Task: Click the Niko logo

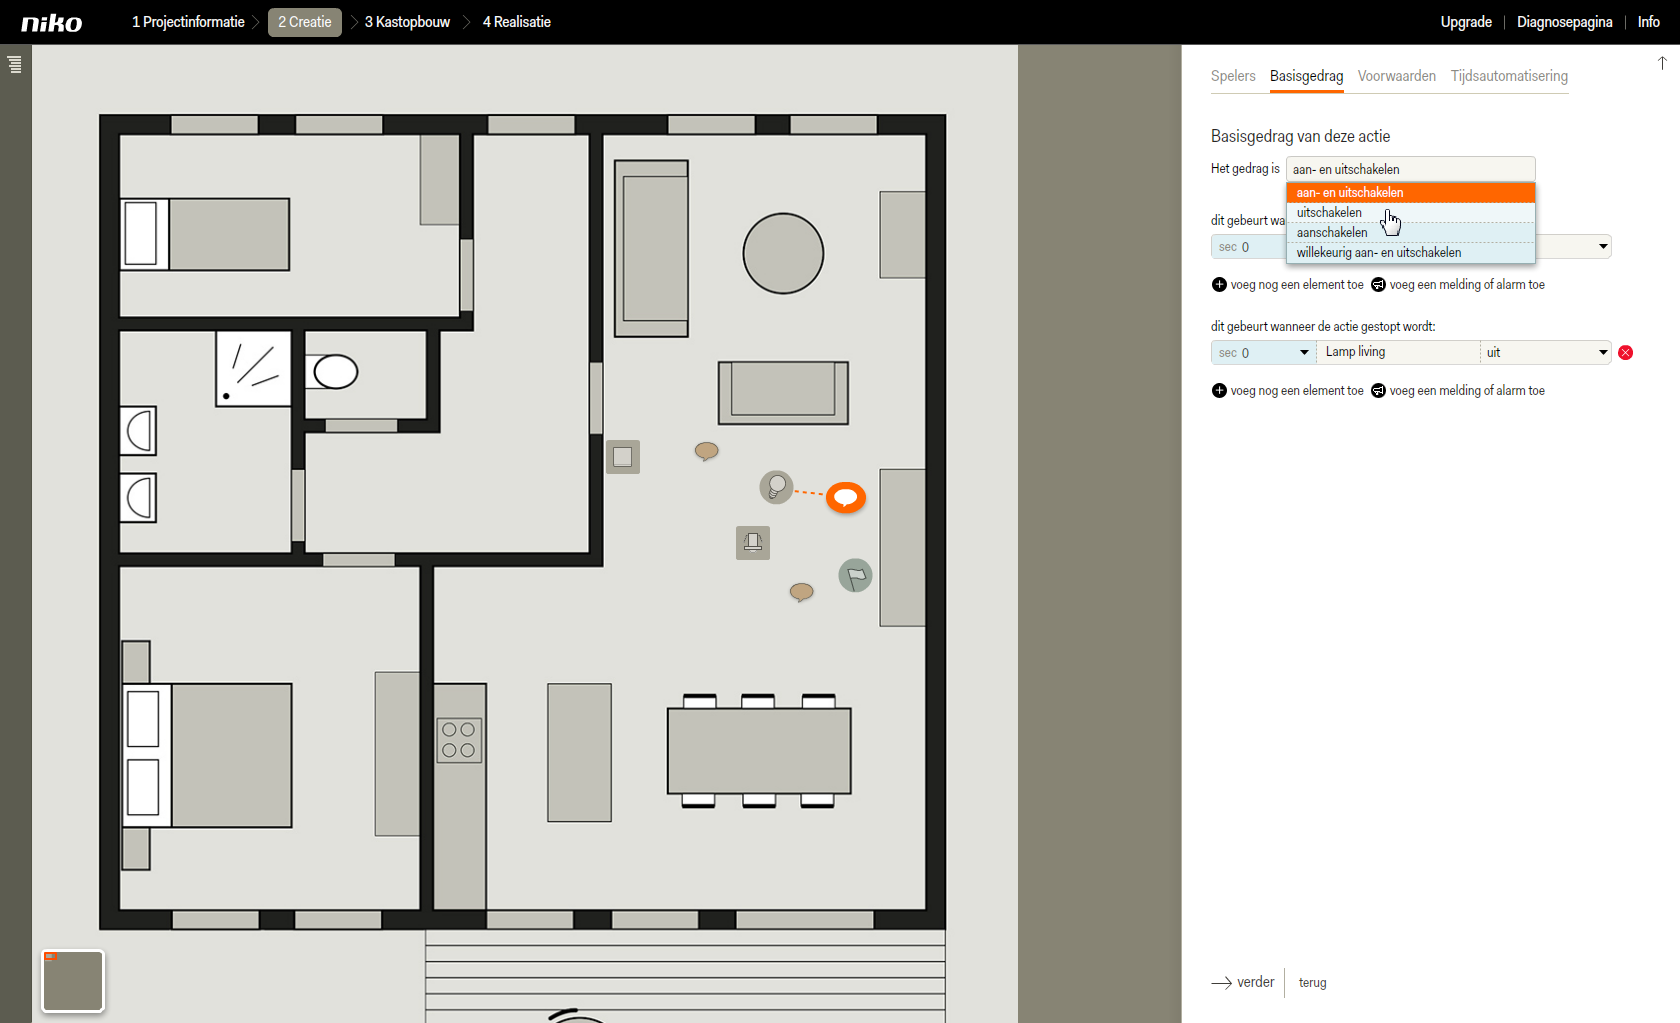Action: tap(52, 23)
